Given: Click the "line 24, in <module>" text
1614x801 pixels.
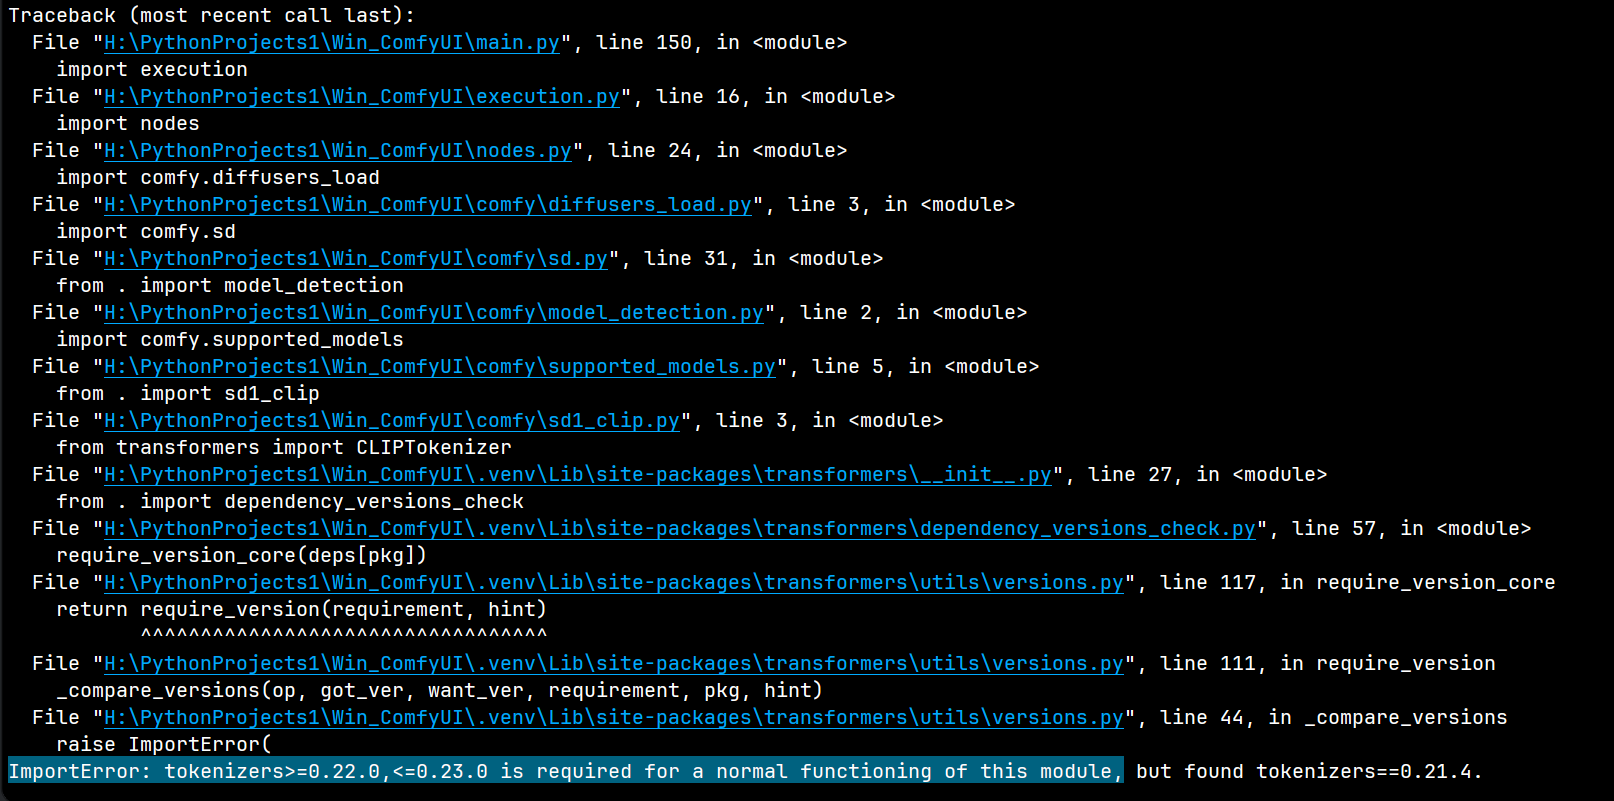Looking at the screenshot, I should (728, 151).
